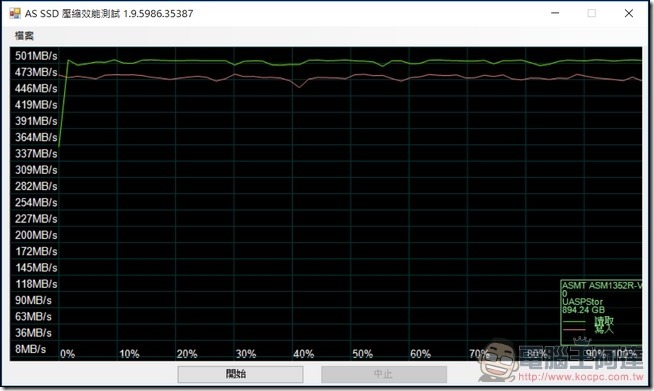Screen dimensions: 654x391
Task: Minimize the AS SSD window
Action: 555,13
